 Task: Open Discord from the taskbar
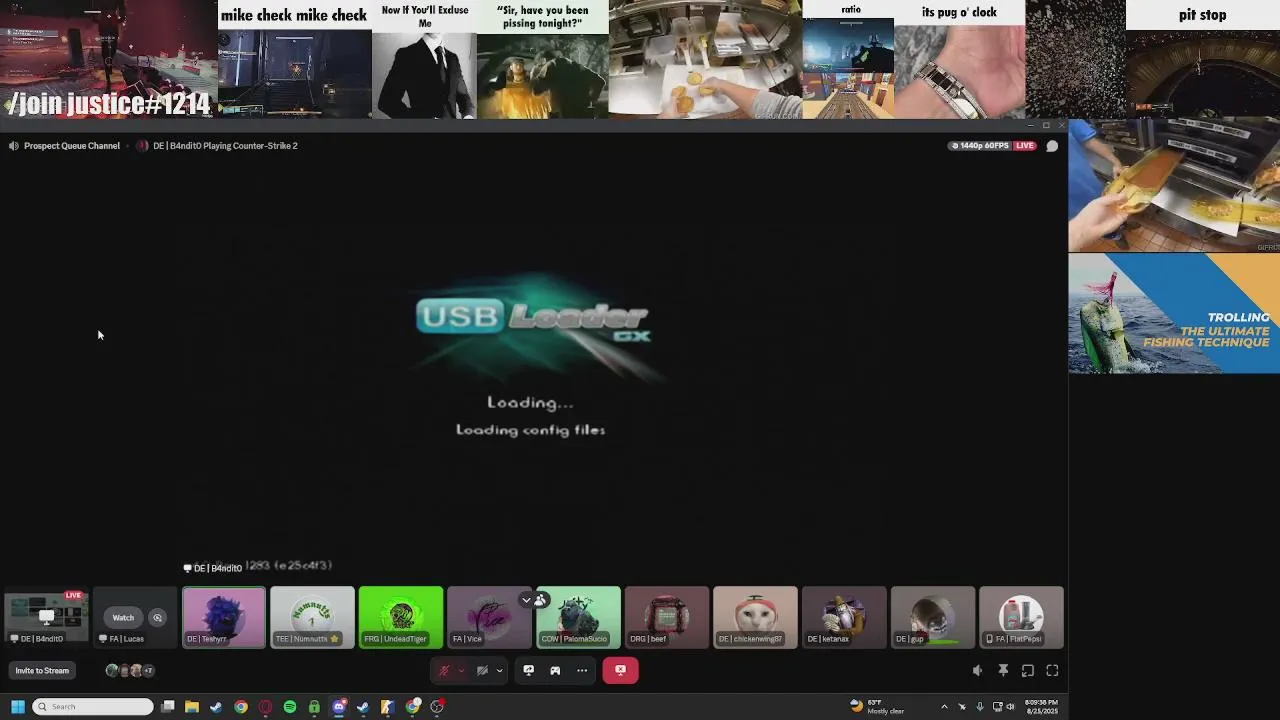coord(339,707)
